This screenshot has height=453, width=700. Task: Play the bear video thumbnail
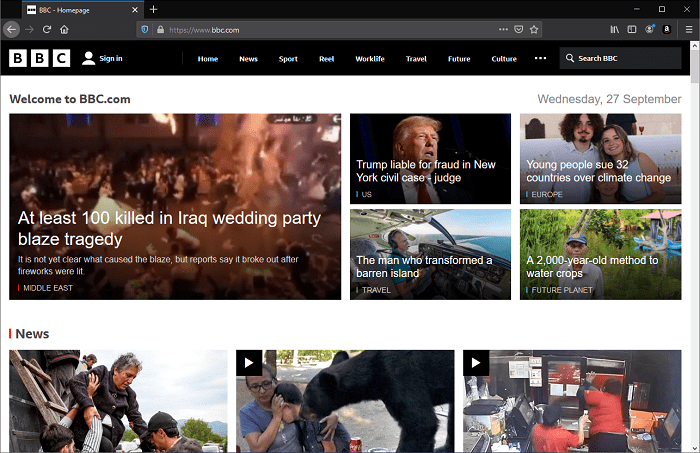[249, 362]
